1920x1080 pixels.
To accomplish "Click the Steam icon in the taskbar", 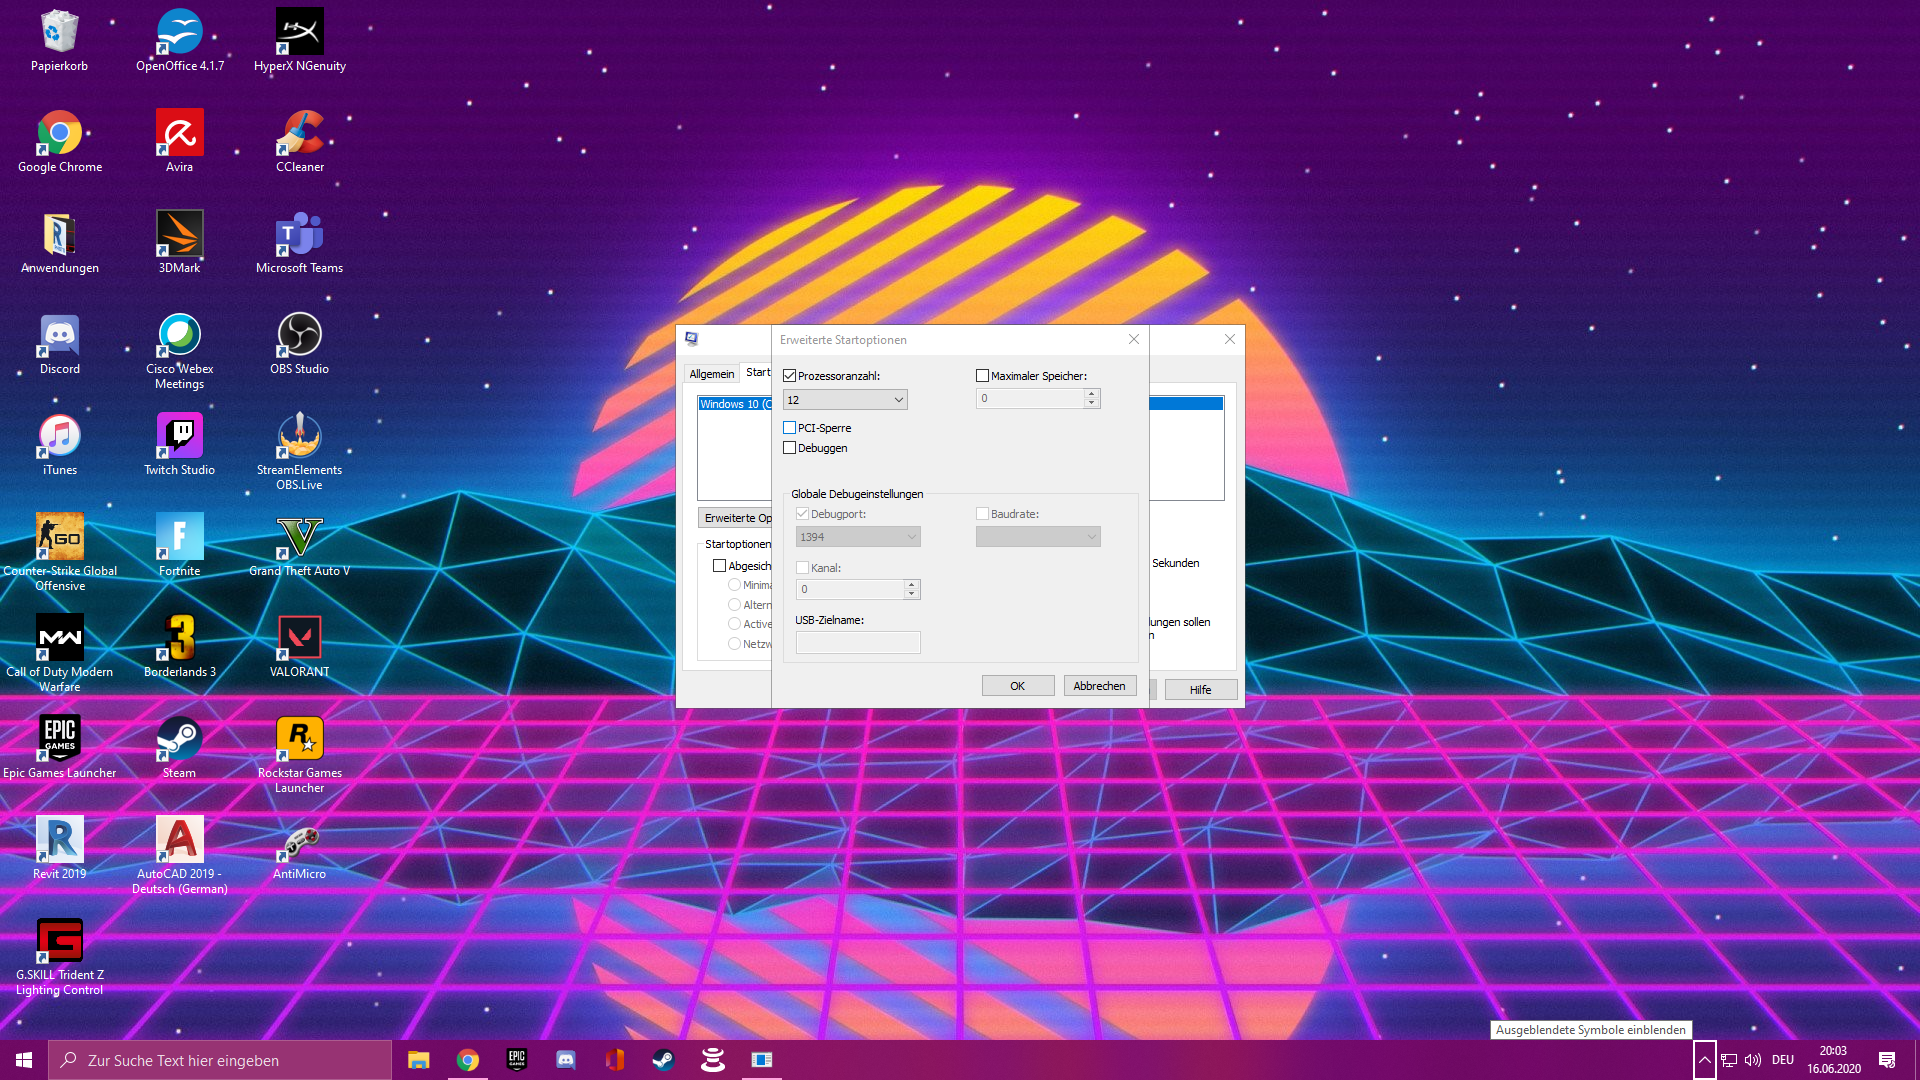I will [663, 1060].
